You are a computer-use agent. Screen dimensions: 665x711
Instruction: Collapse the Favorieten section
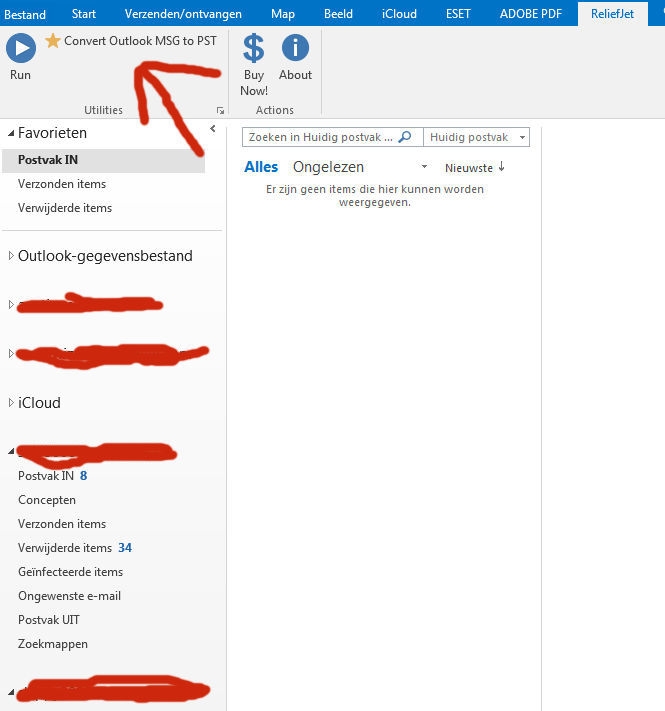point(11,133)
